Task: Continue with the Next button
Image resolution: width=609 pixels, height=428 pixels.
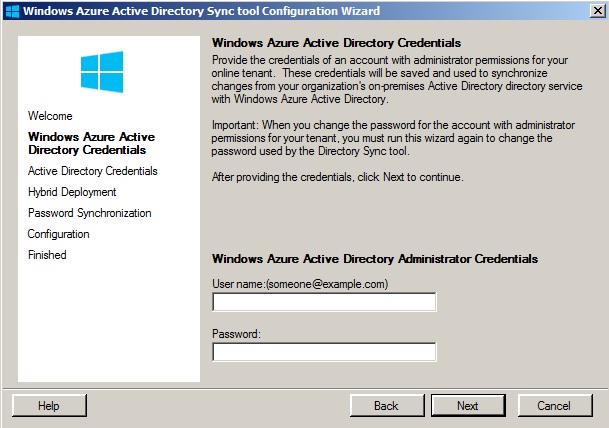Action: [468, 406]
